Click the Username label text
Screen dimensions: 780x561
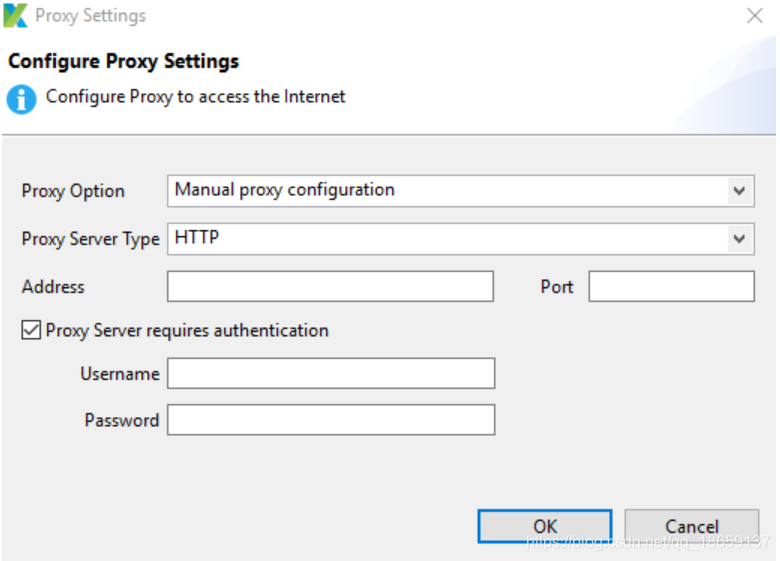tap(120, 374)
